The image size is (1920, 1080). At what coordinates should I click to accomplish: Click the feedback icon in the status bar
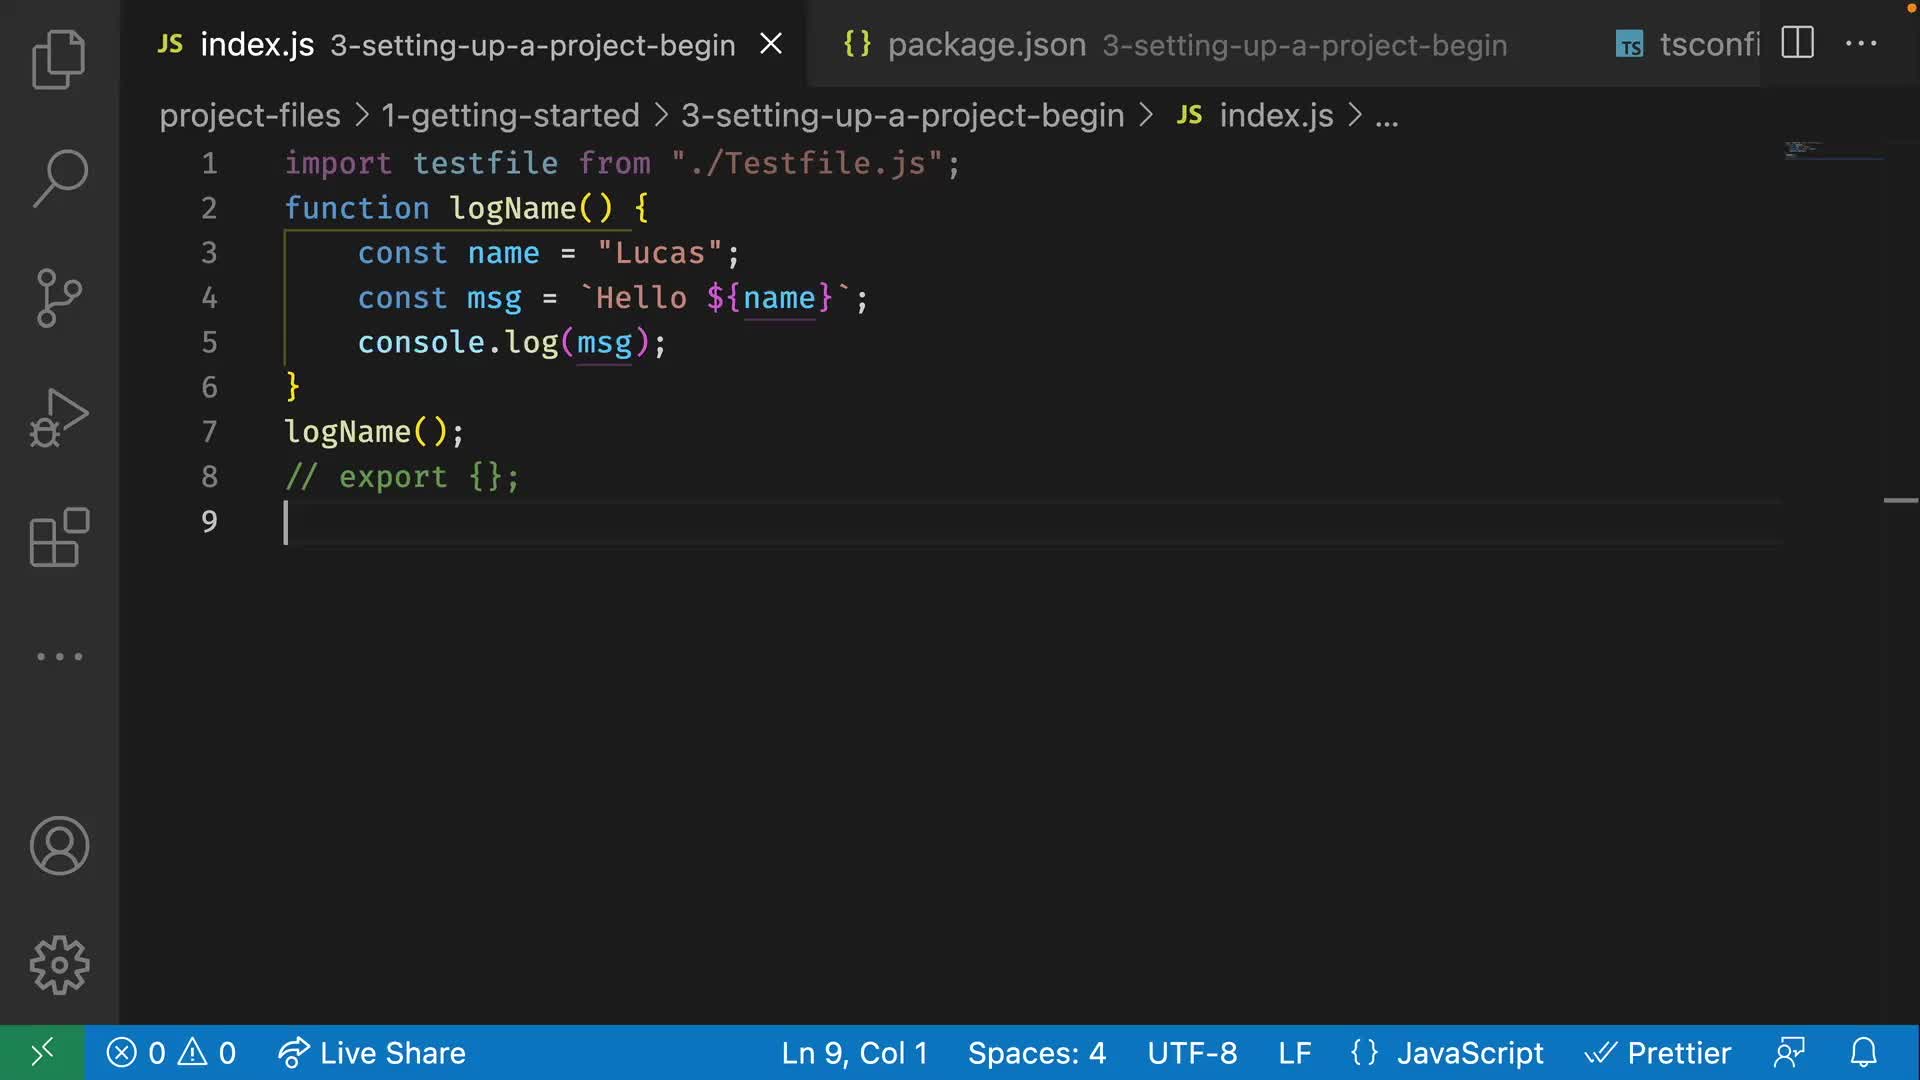(1789, 1053)
